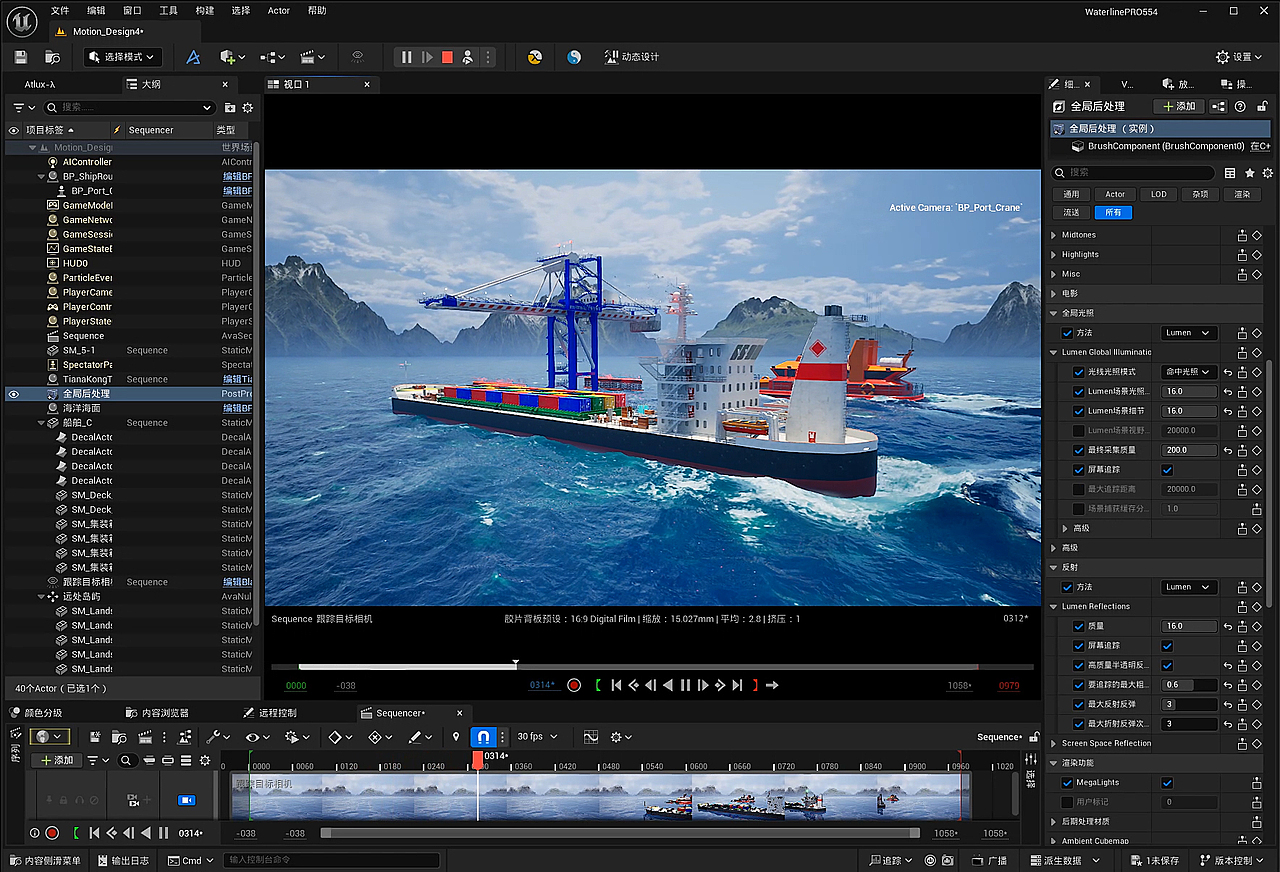The height and width of the screenshot is (872, 1280).
Task: Toggle the MegaLights value checkbox
Action: coord(1167,783)
